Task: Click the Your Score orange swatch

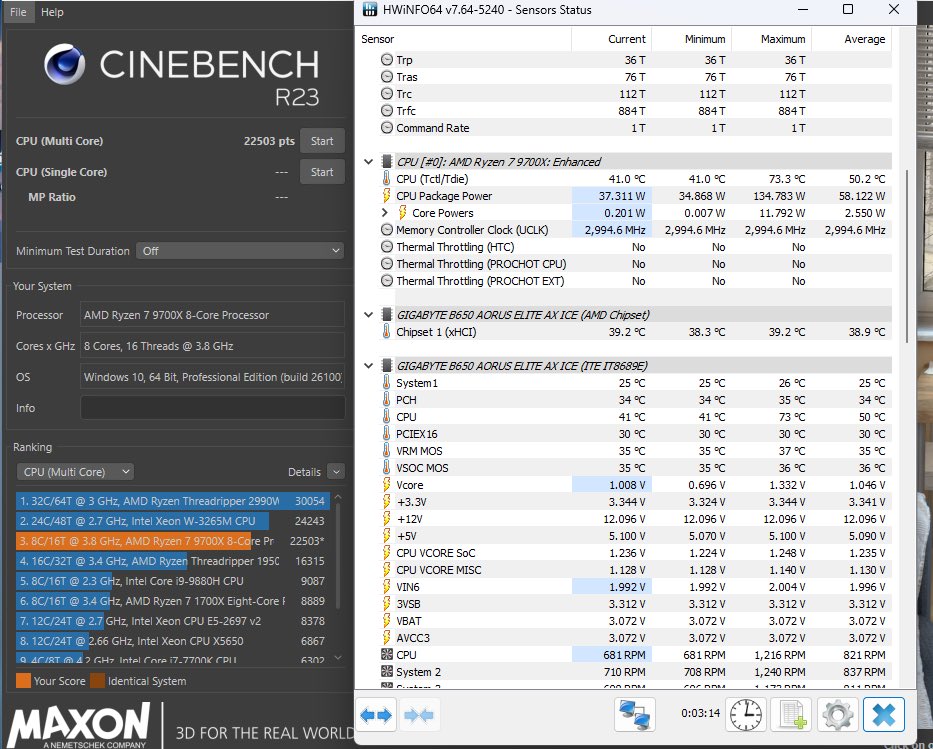Action: [23, 681]
